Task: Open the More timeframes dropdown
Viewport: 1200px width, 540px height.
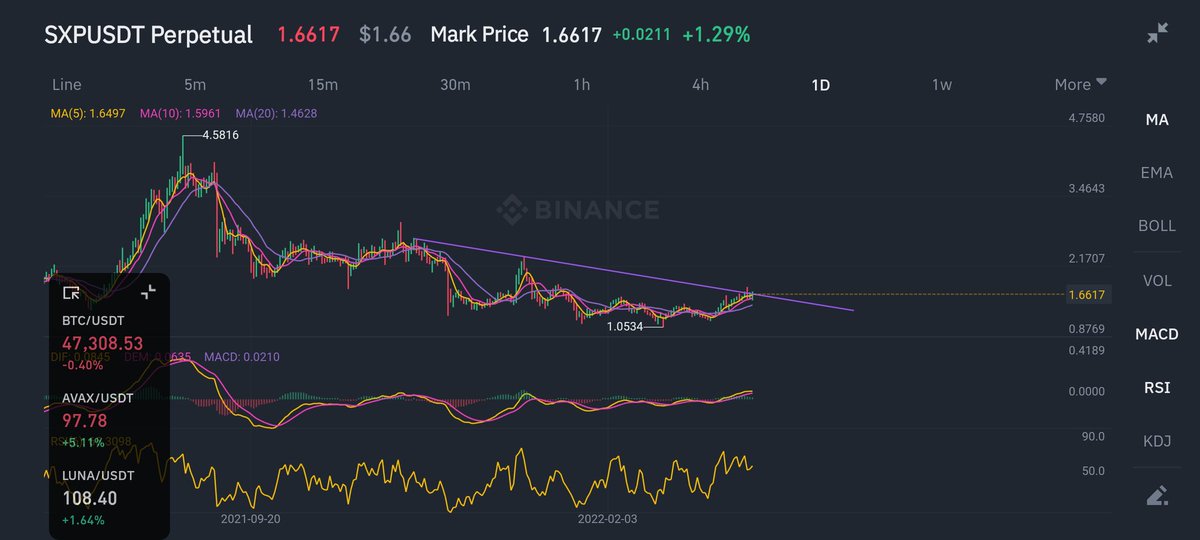Action: (1080, 85)
